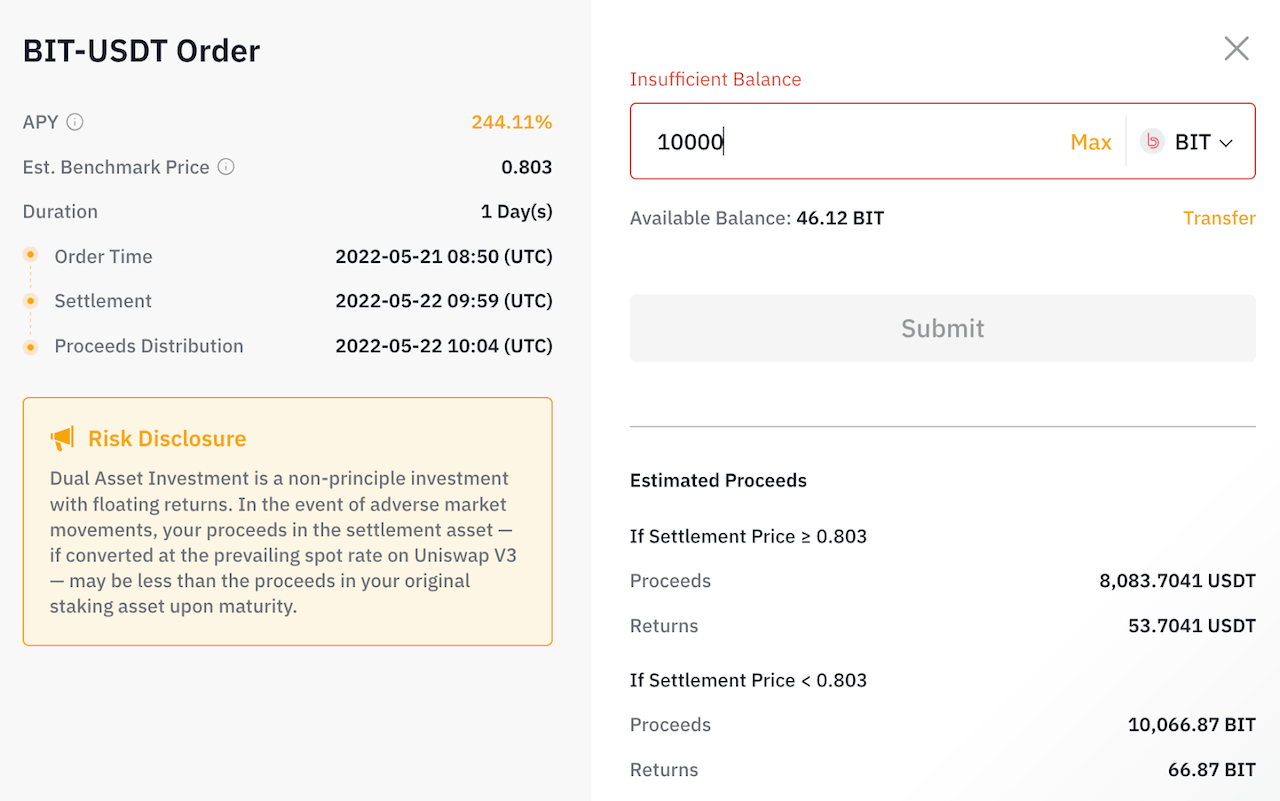1280x801 pixels.
Task: Click the 10,066.87 BIT proceeds value
Action: tap(1191, 725)
